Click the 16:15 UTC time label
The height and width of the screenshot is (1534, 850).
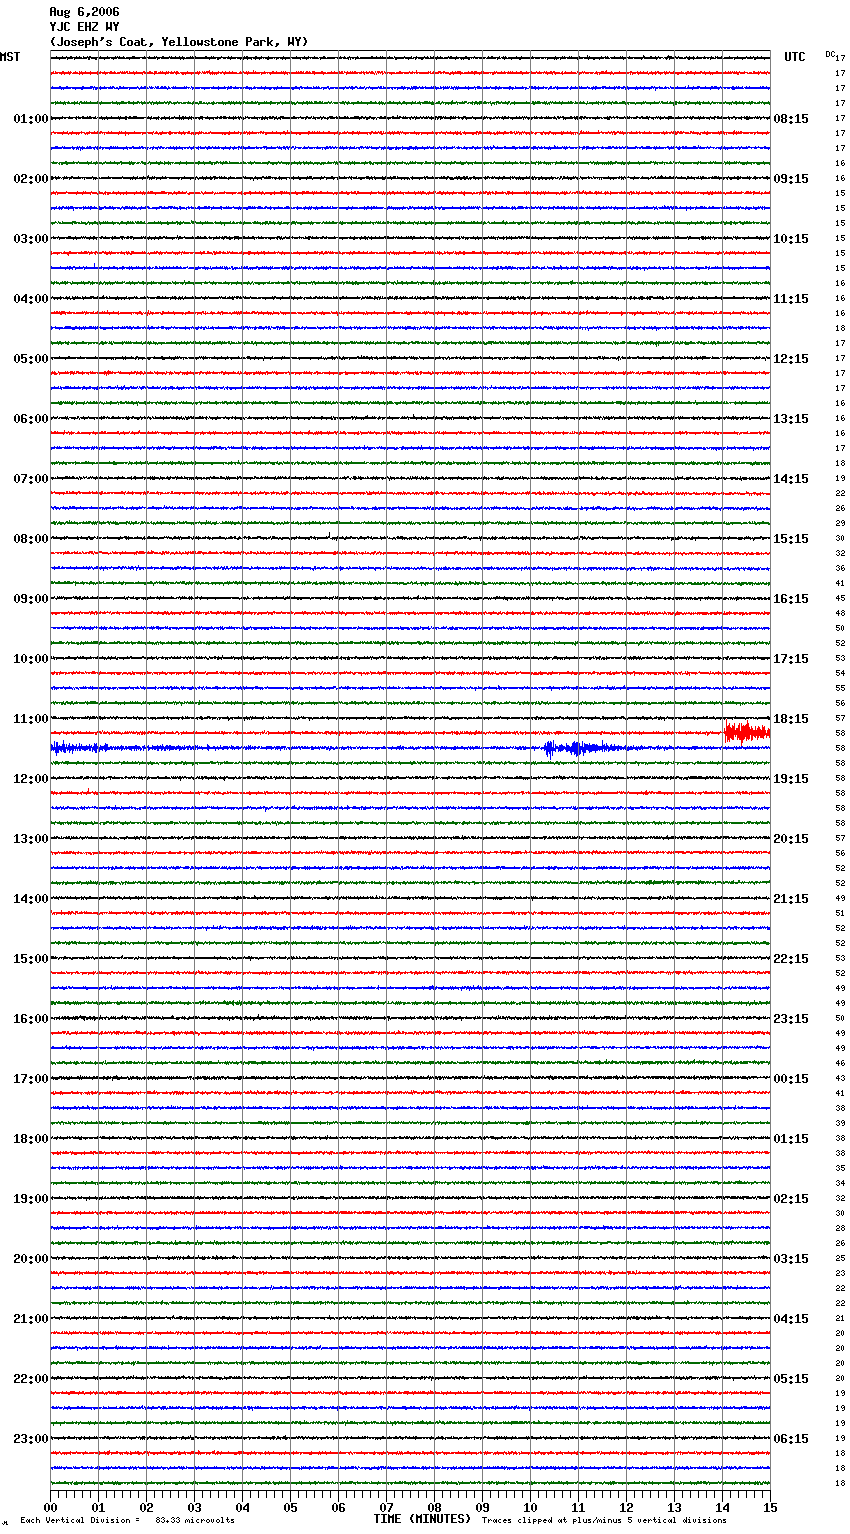[791, 599]
